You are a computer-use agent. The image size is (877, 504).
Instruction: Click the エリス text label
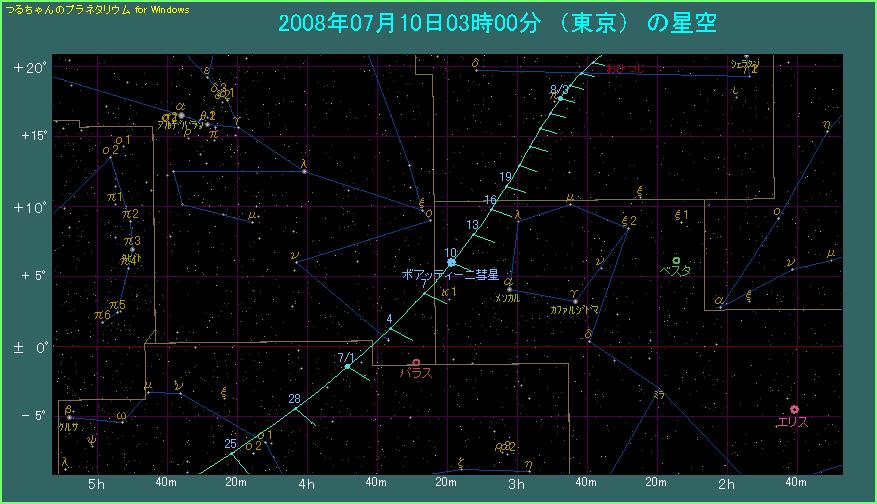(x=792, y=422)
